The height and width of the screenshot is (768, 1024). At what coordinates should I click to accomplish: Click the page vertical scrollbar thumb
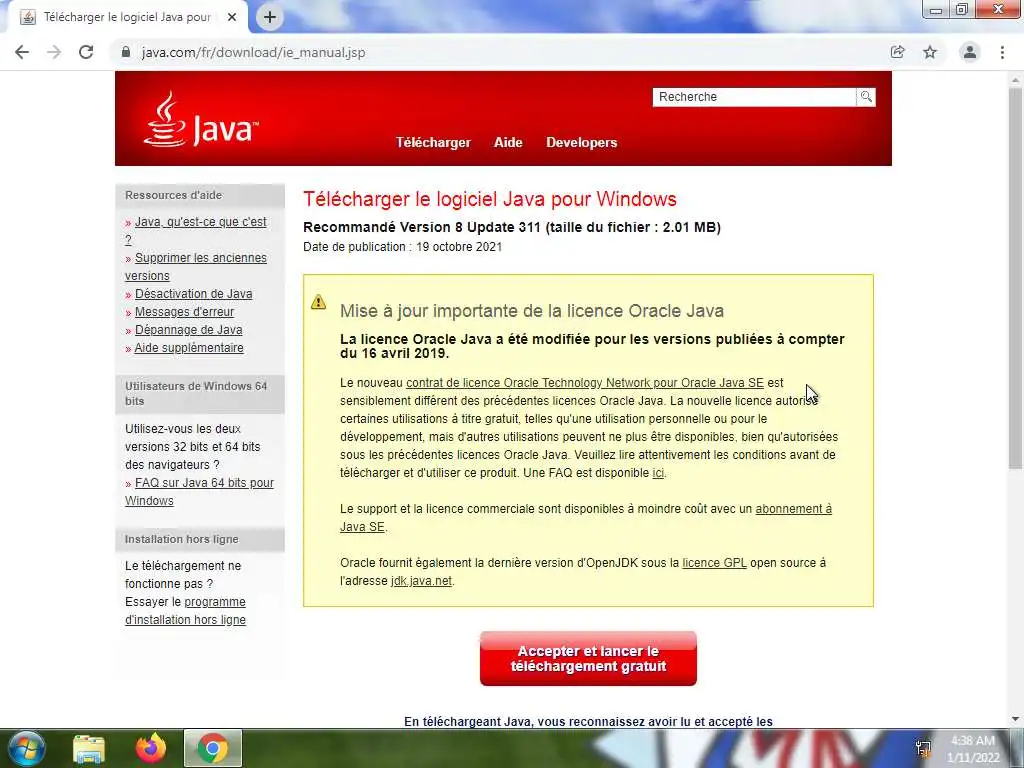tap(1015, 278)
